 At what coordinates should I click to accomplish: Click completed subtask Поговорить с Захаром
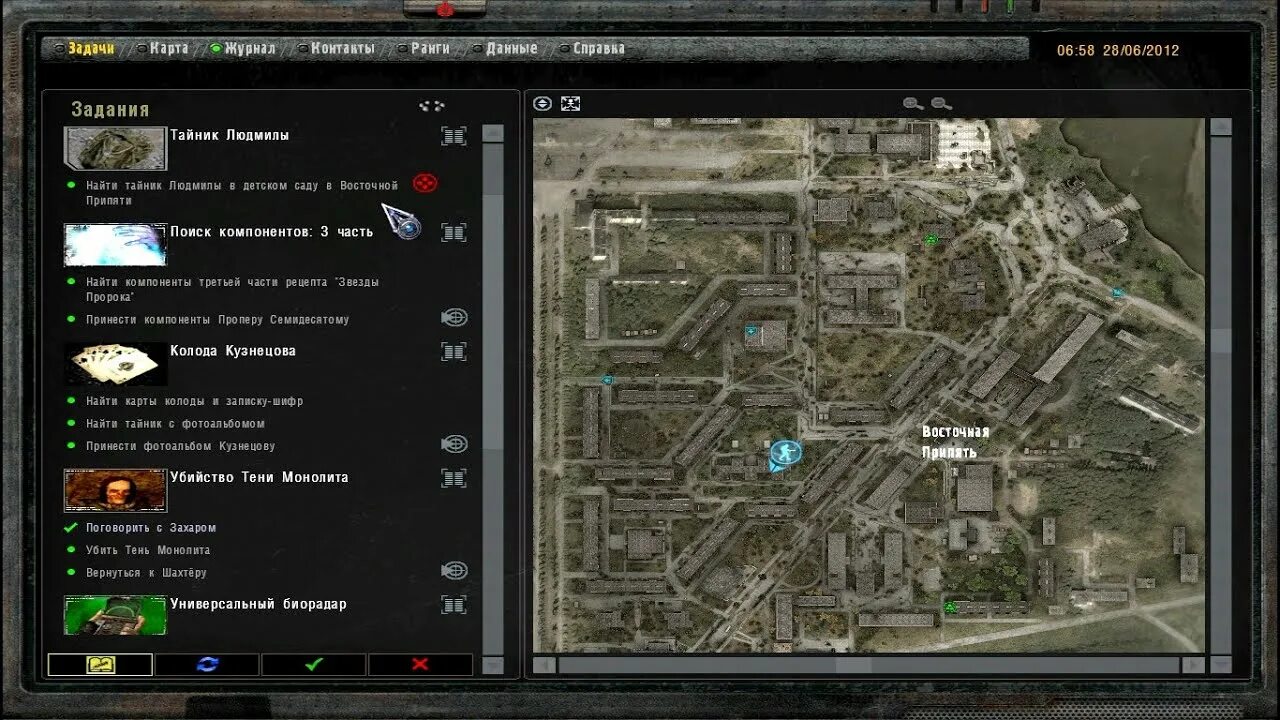click(x=151, y=528)
